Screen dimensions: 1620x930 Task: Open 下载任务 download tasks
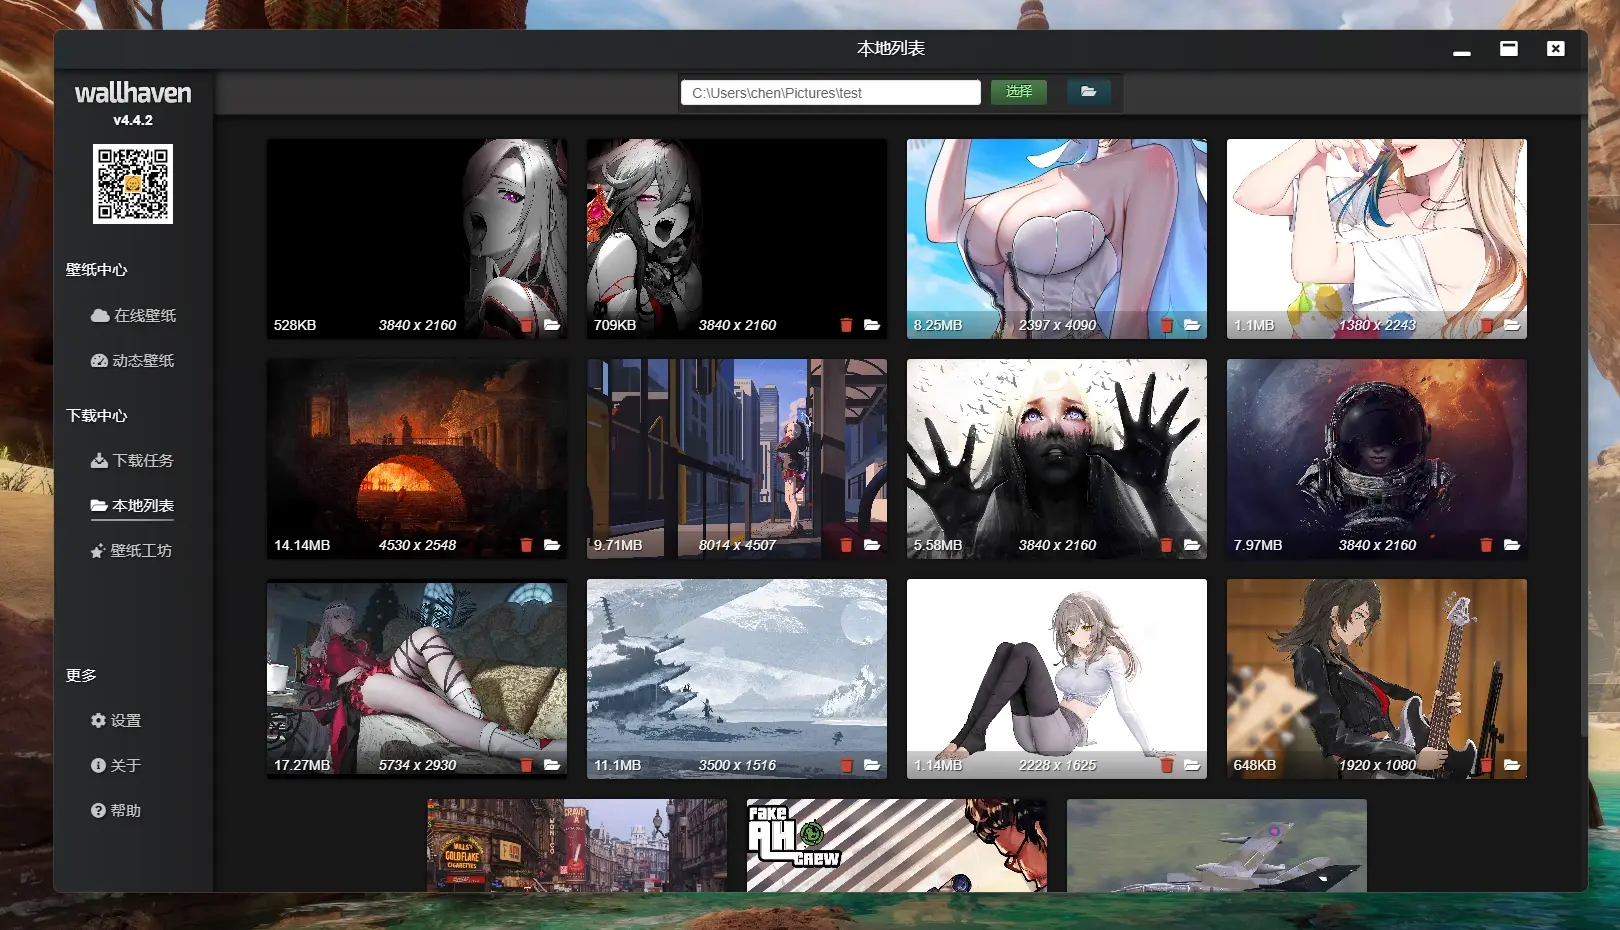(x=132, y=460)
